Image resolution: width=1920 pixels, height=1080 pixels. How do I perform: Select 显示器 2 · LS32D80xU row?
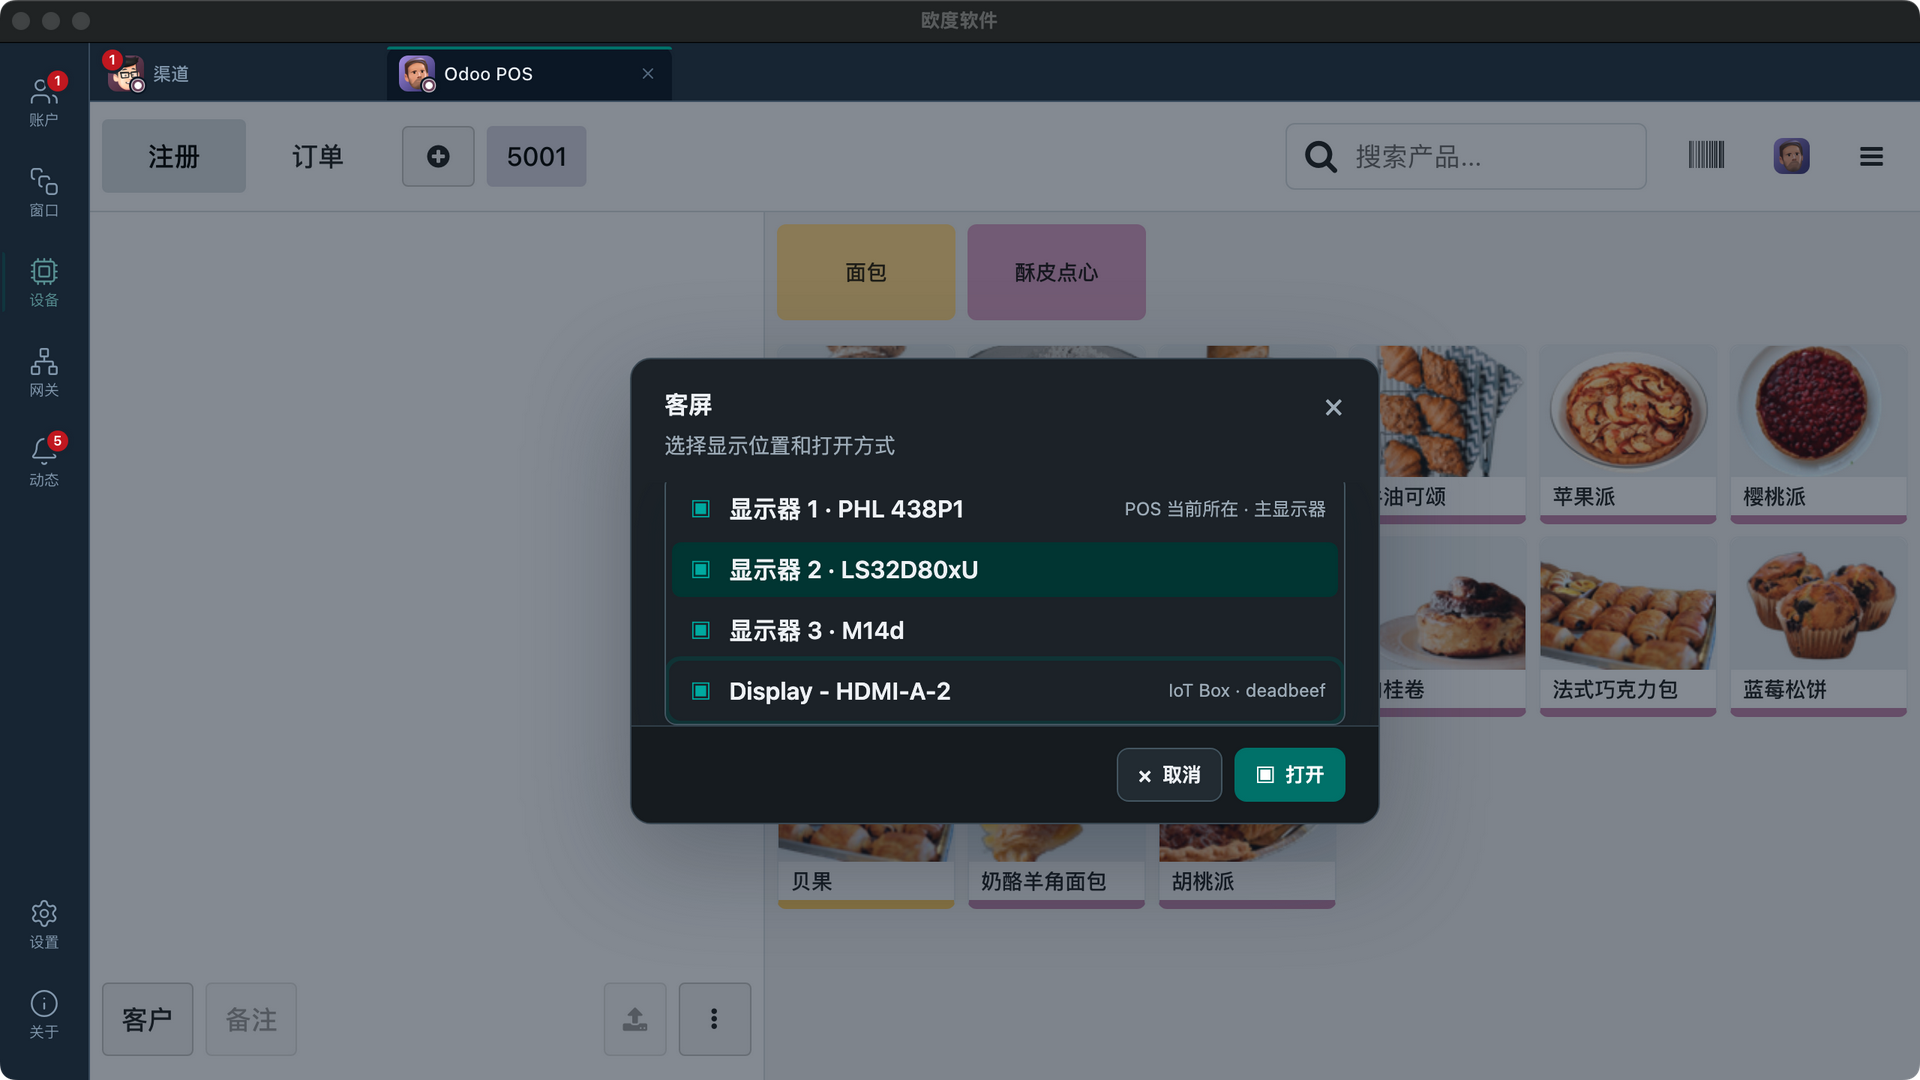point(1005,570)
